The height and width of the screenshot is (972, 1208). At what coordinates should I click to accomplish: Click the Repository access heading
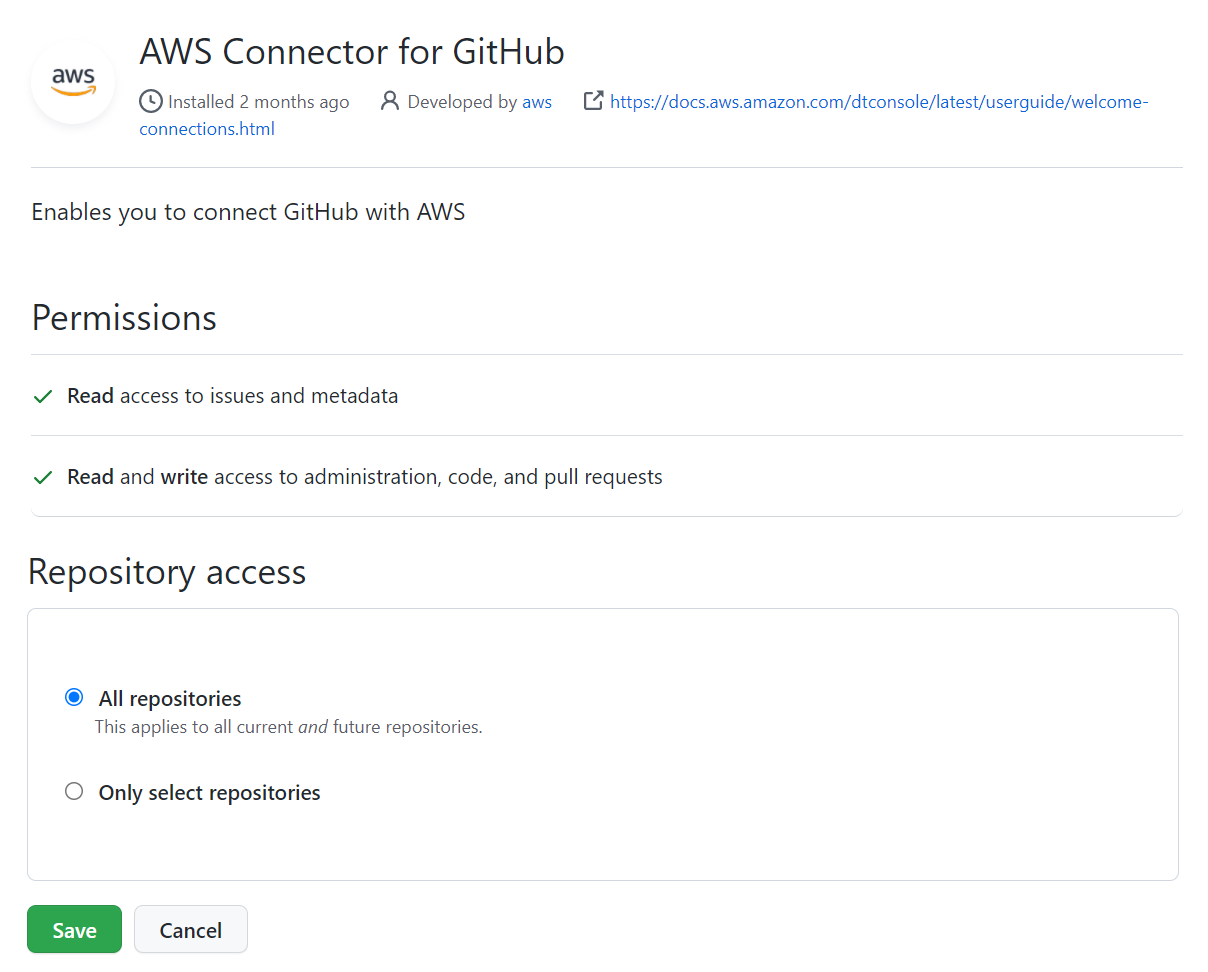(x=167, y=571)
